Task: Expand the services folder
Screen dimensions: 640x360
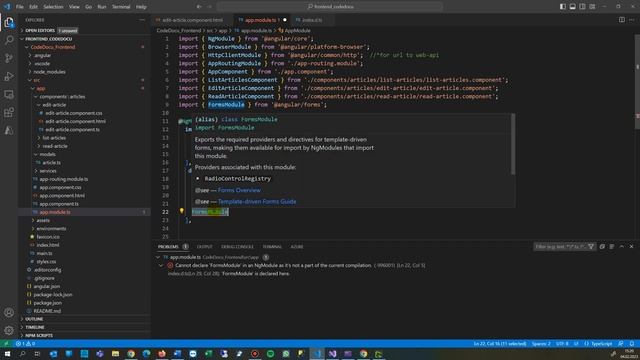Action: [48, 171]
